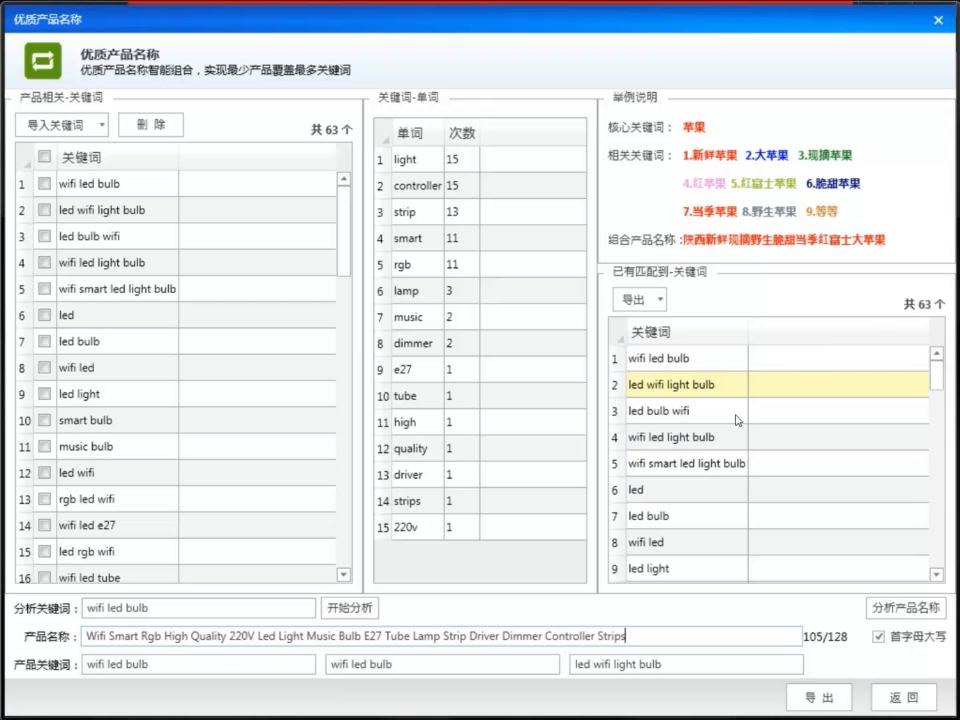The image size is (960, 720).
Task: Tick the checkbox for 'smart bulb' row
Action: coord(44,420)
